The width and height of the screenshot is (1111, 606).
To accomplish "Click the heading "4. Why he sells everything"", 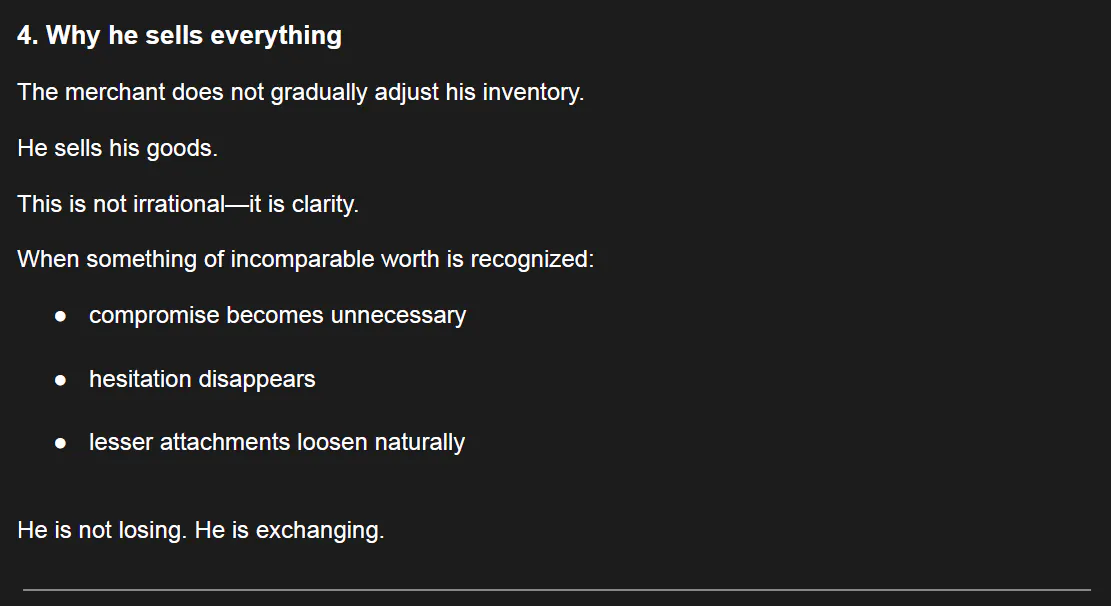I will [x=179, y=36].
